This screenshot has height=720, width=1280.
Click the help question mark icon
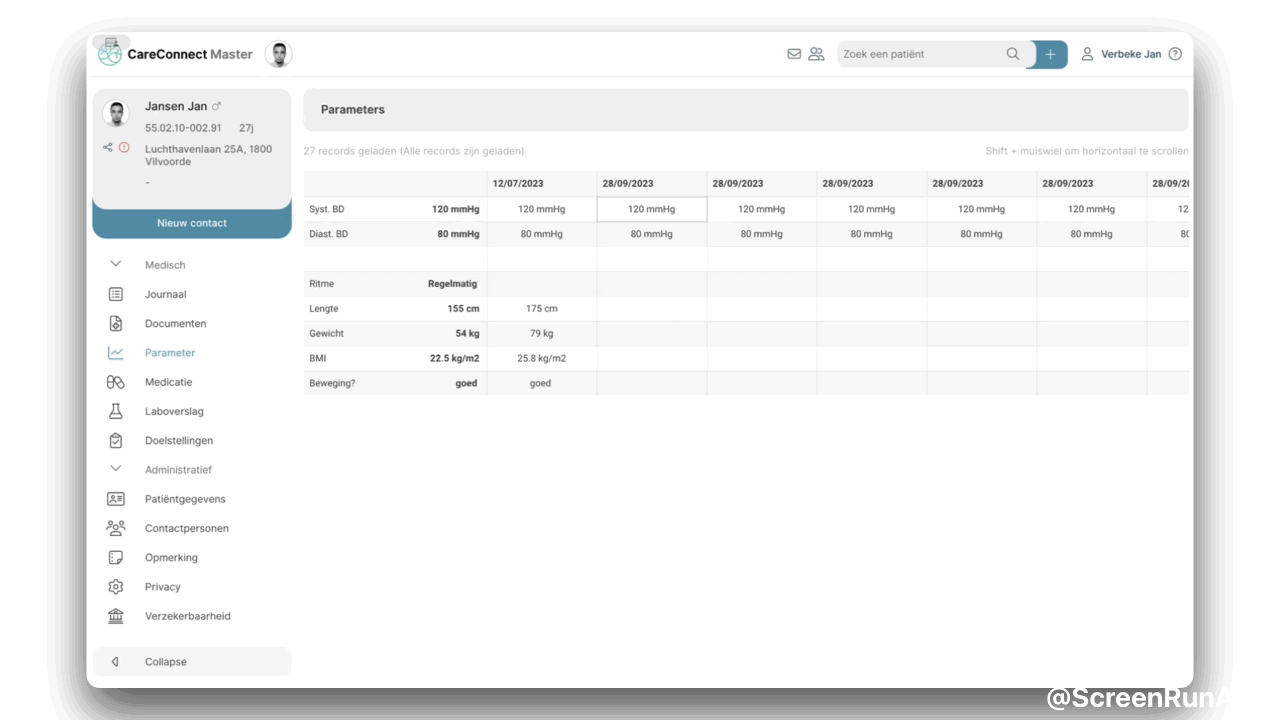click(1175, 54)
